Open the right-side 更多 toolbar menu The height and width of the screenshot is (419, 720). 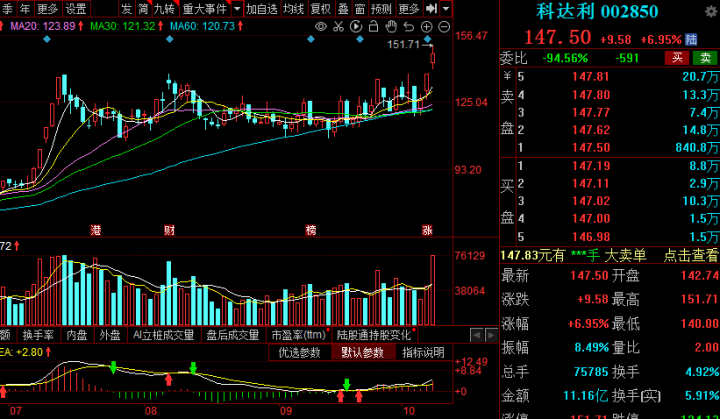pos(408,8)
